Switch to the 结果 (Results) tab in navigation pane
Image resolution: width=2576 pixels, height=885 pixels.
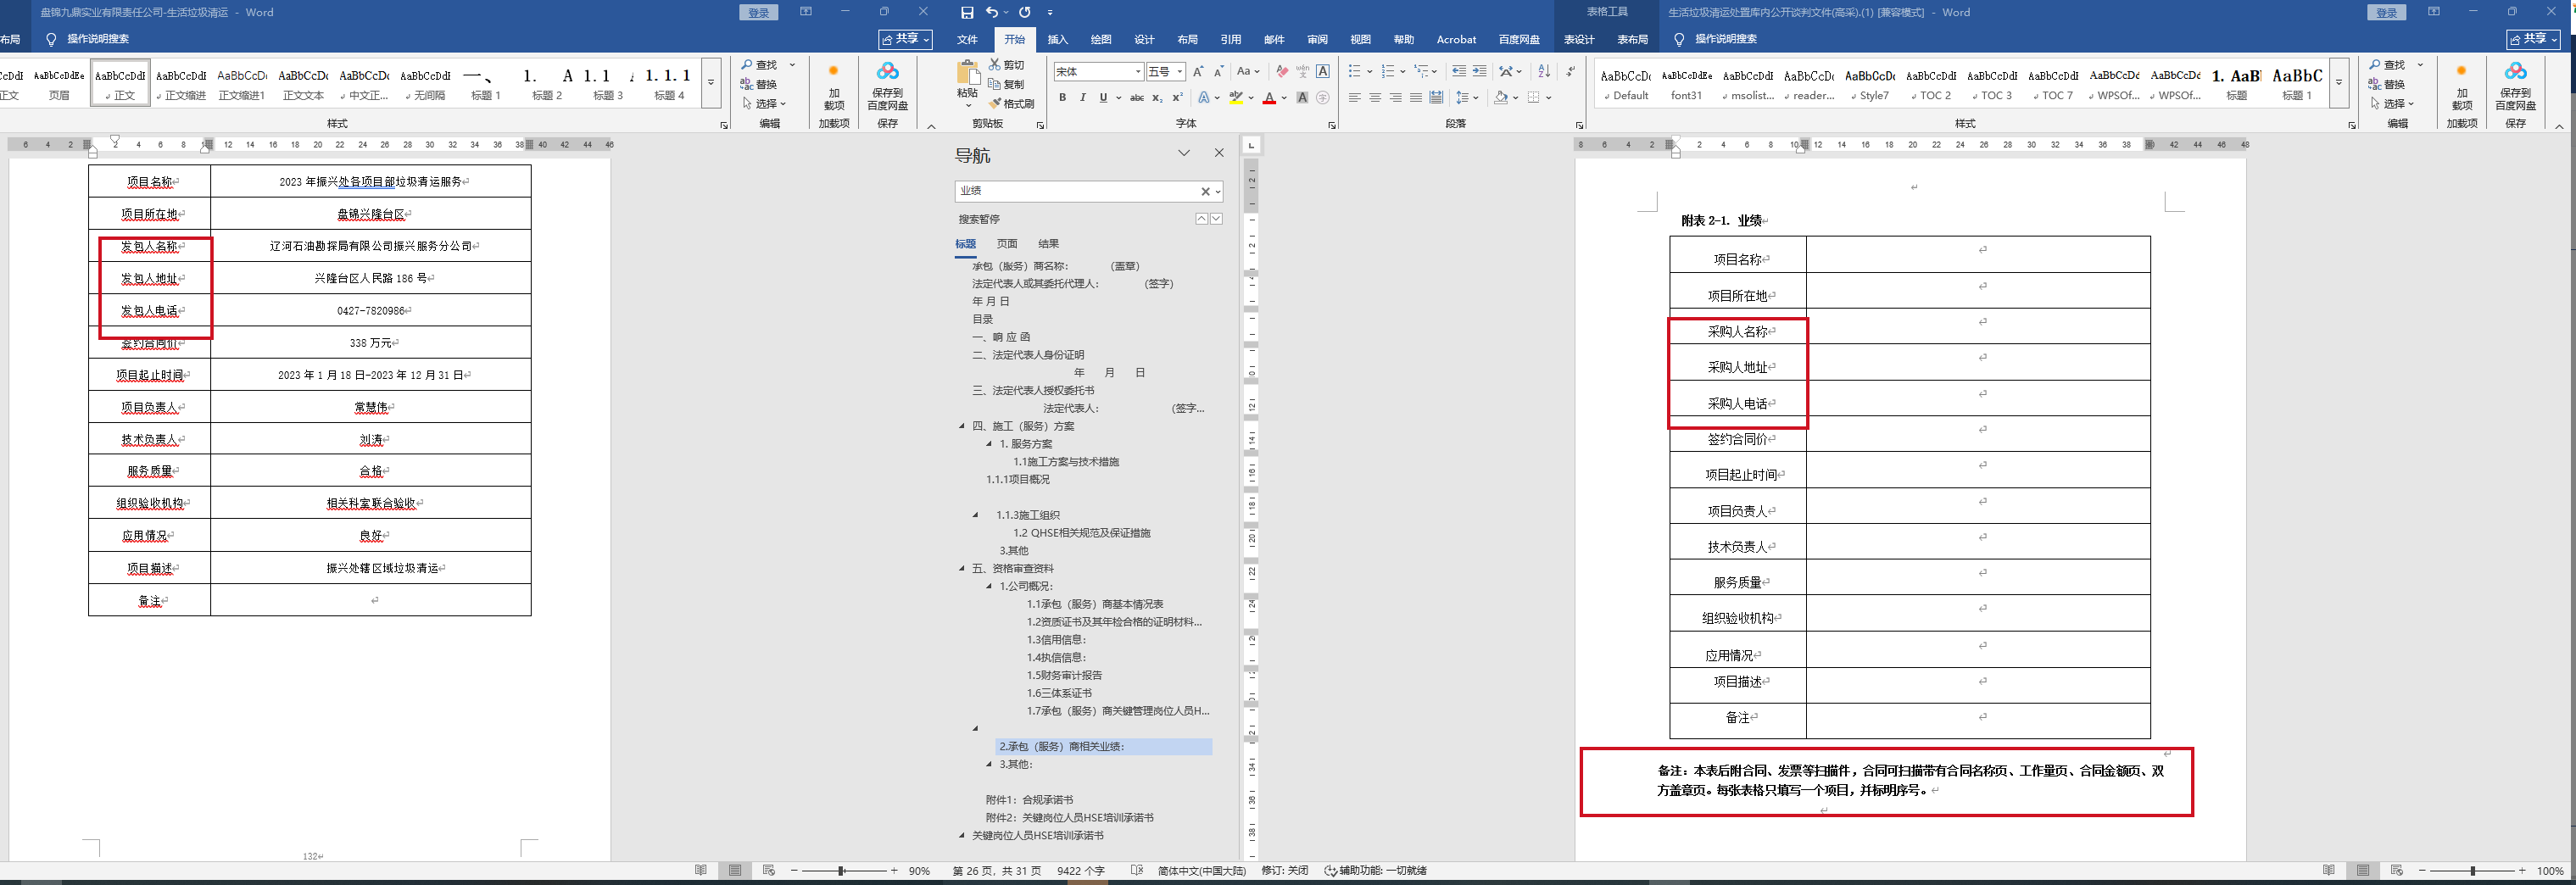pyautogui.click(x=1048, y=244)
